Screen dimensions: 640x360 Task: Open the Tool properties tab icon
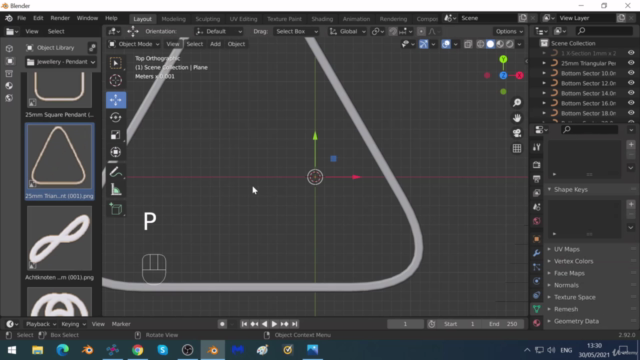point(537,147)
